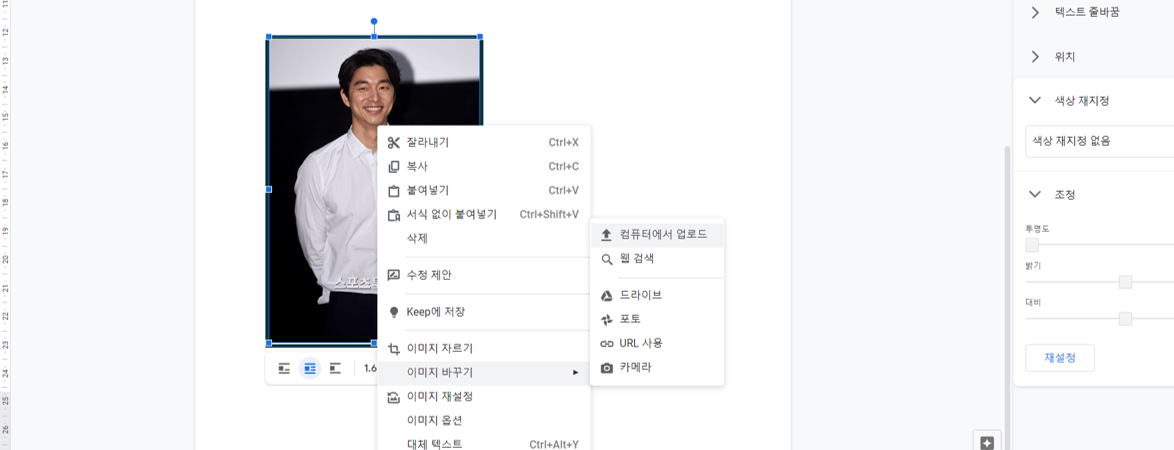Select 삭제 menu entry
Viewport: 1174px width, 450px height.
click(x=484, y=239)
